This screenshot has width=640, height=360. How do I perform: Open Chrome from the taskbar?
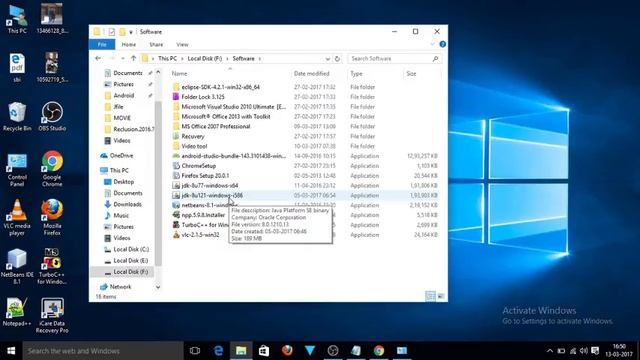(x=379, y=351)
